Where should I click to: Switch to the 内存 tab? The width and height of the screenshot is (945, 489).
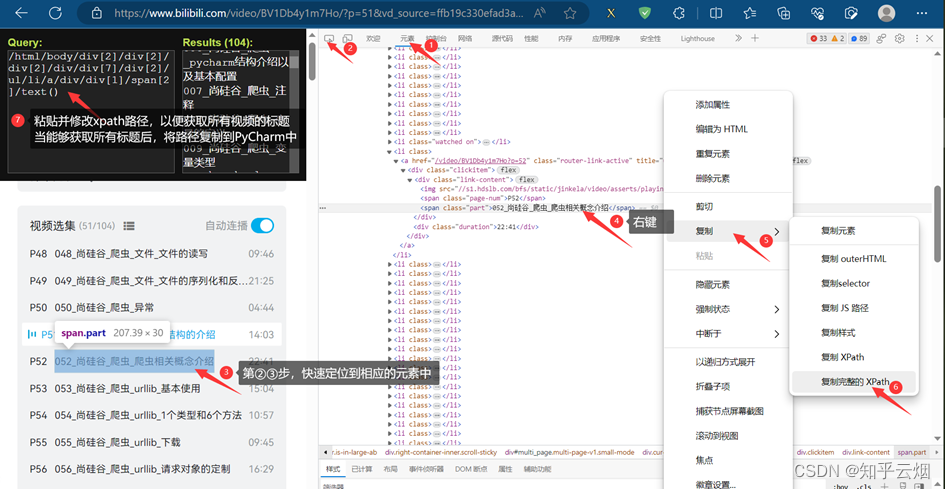565,38
